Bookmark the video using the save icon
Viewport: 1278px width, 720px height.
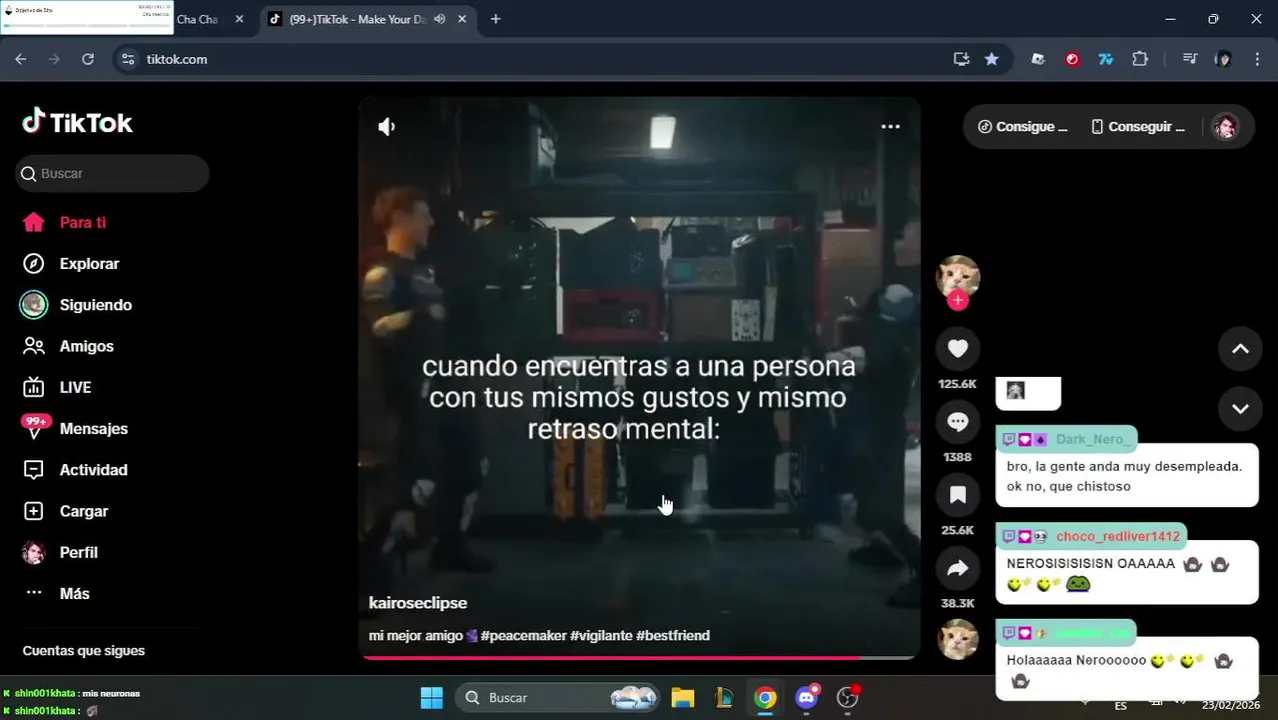coord(958,495)
